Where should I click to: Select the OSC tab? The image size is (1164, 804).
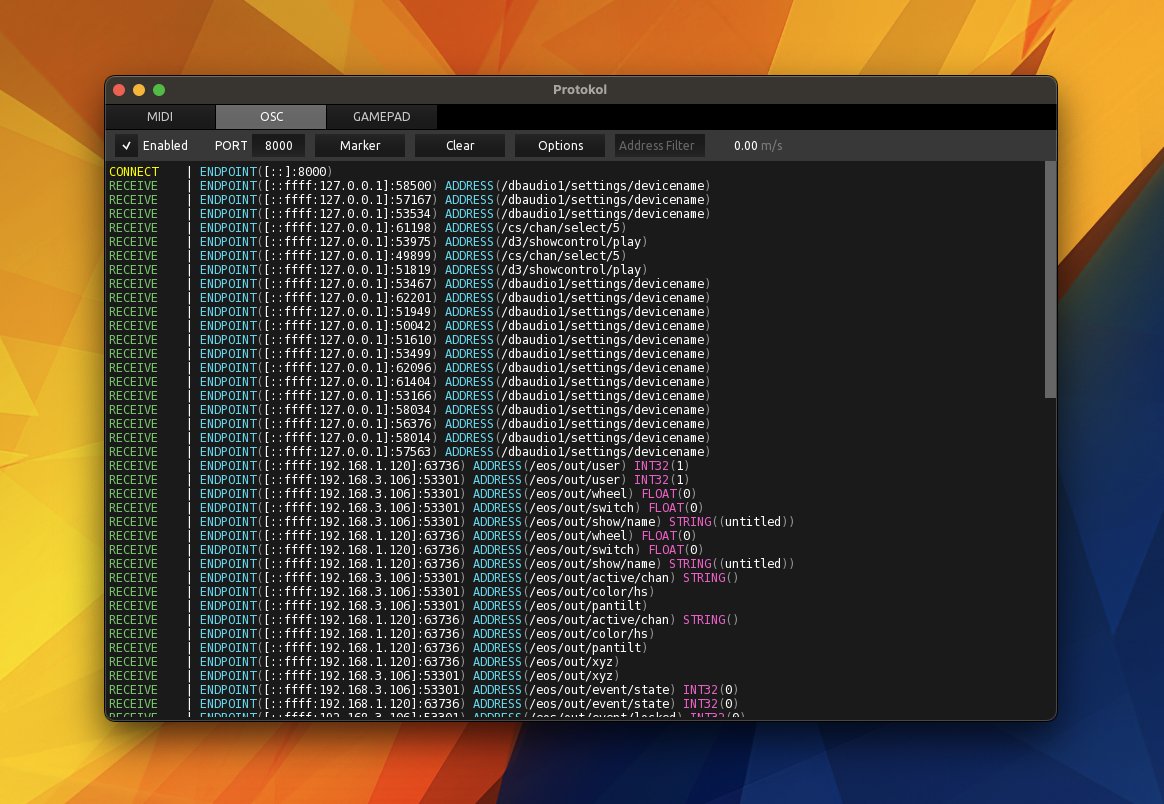271,117
